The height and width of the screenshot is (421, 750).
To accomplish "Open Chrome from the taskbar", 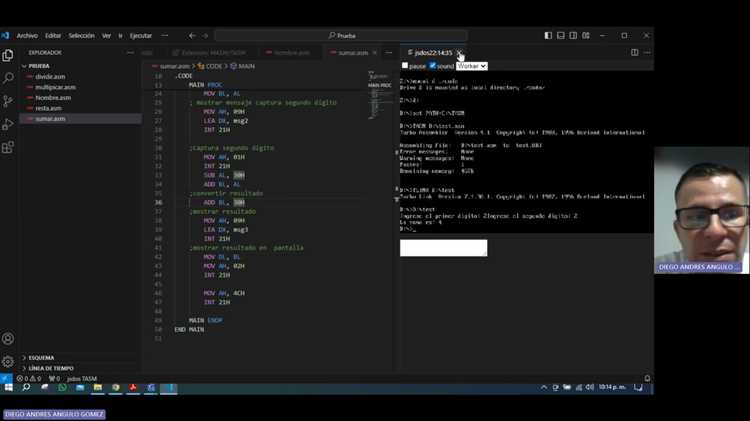I will pyautogui.click(x=116, y=388).
